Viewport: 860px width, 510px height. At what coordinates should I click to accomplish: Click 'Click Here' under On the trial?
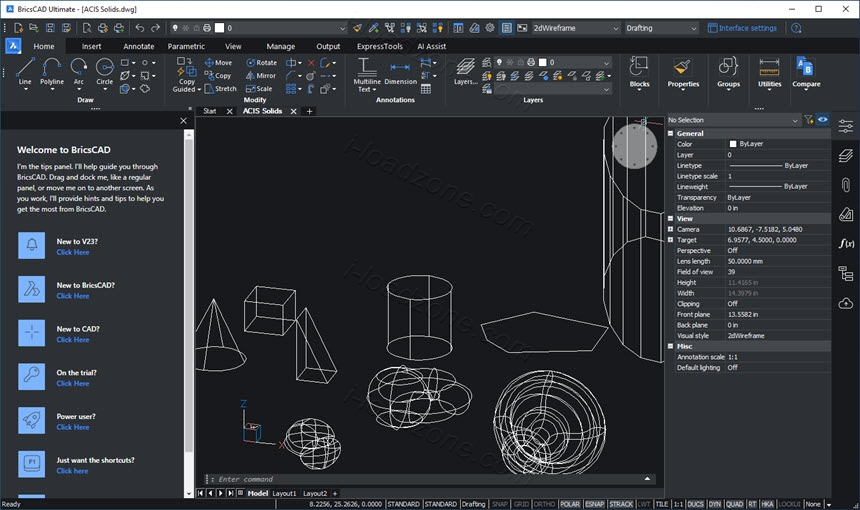(73, 383)
